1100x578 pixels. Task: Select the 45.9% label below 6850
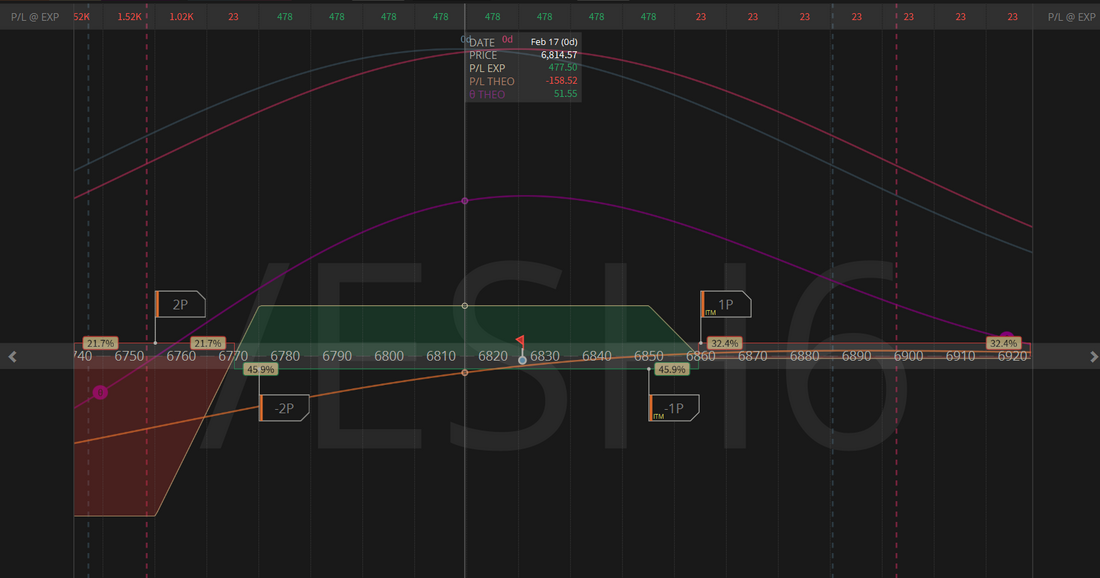point(672,369)
